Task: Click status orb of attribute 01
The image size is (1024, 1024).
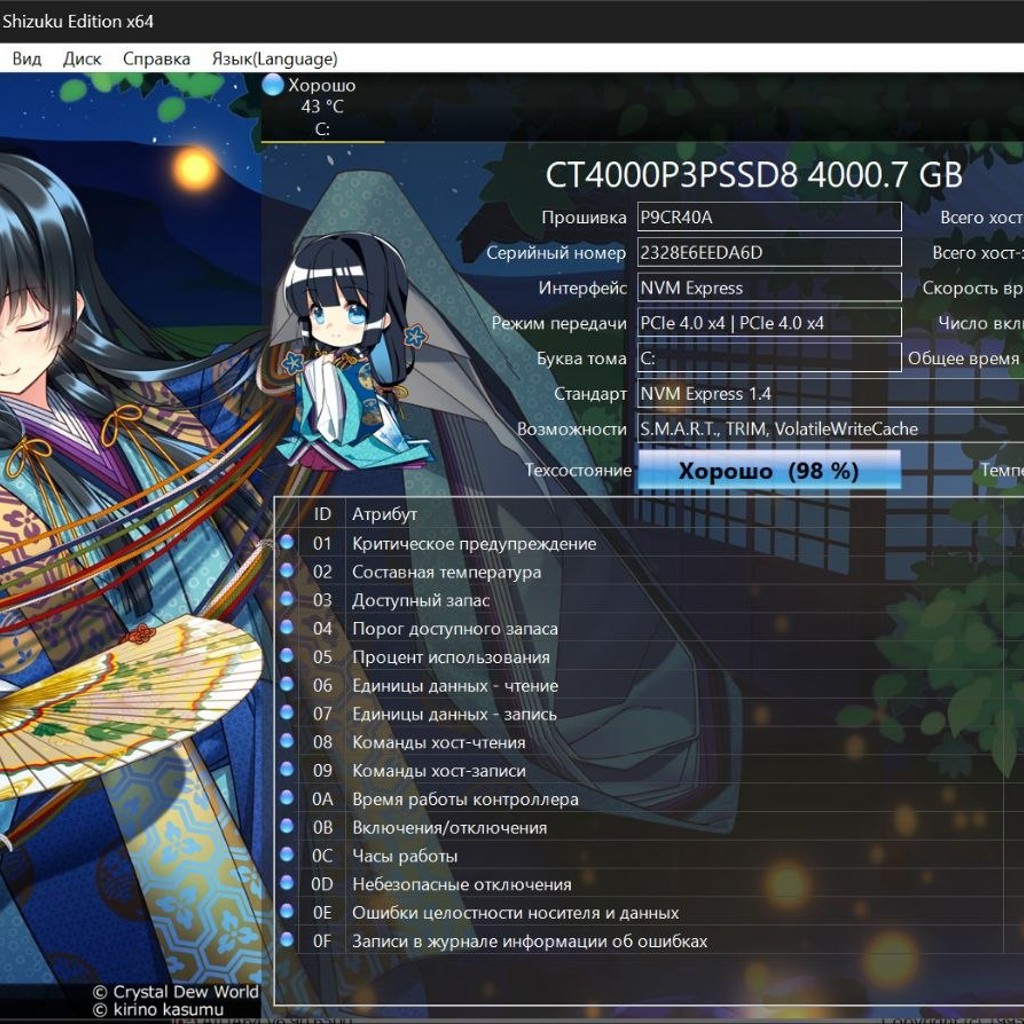Action: point(286,542)
